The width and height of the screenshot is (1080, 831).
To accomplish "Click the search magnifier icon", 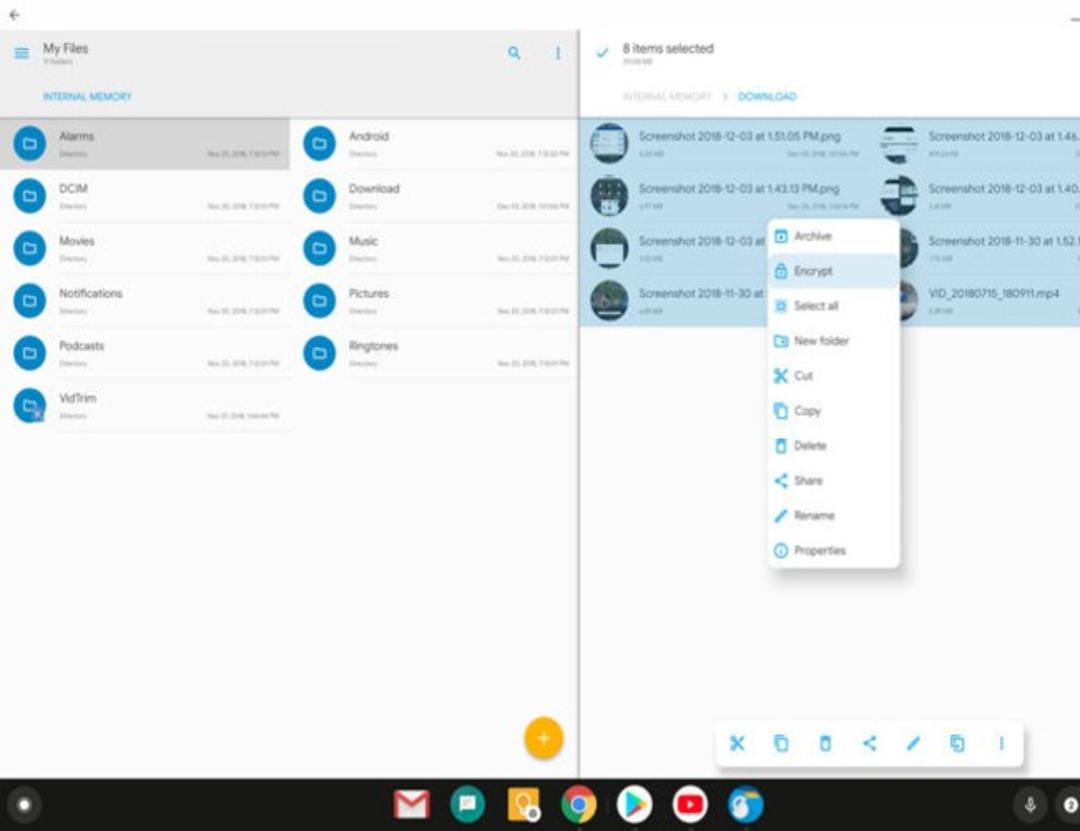I will (514, 53).
